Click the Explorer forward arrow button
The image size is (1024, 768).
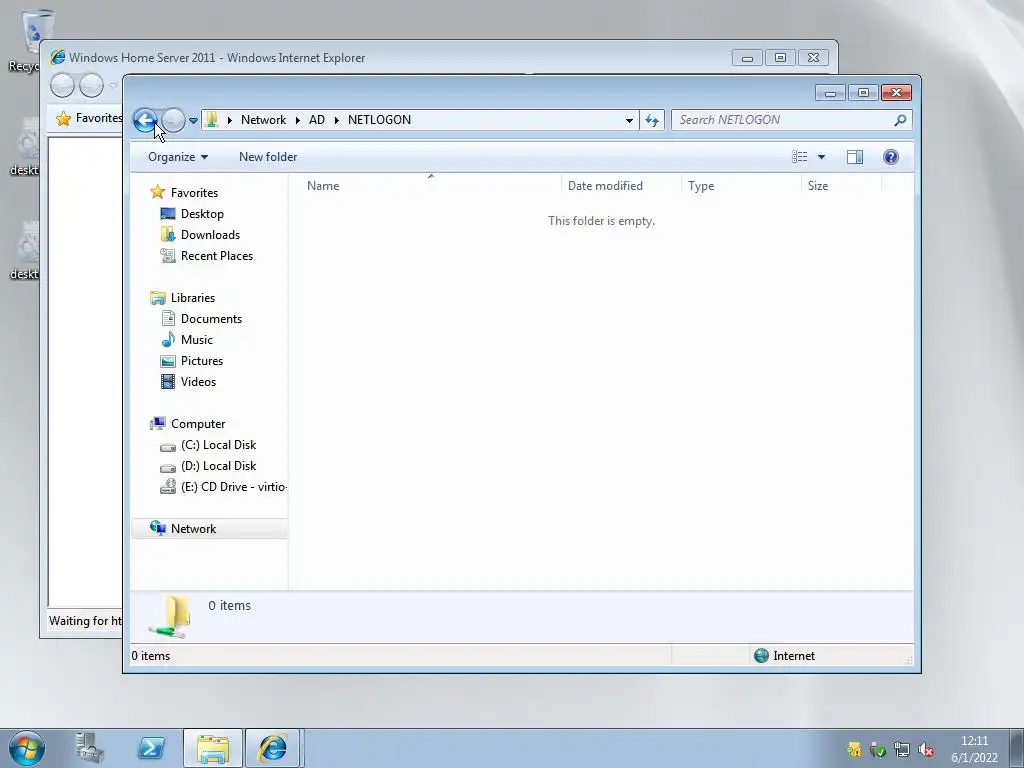pyautogui.click(x=174, y=120)
